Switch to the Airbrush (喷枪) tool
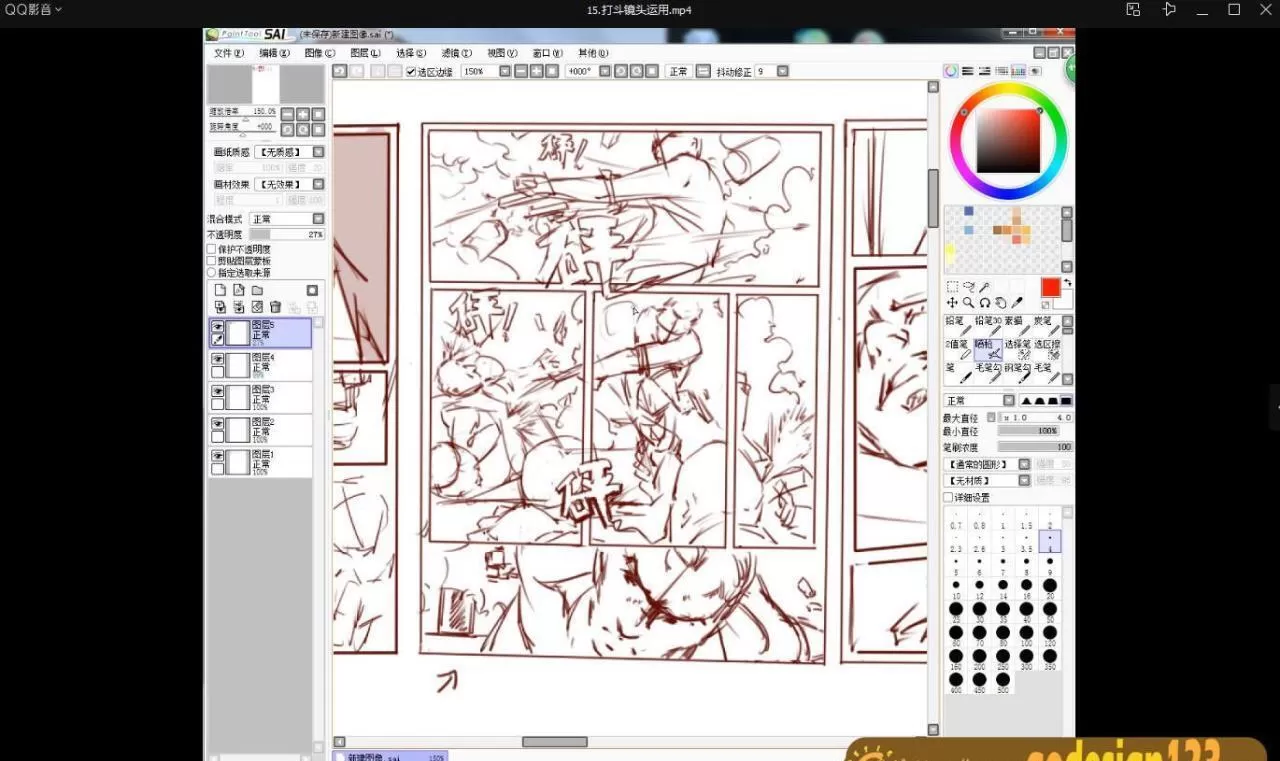 988,349
